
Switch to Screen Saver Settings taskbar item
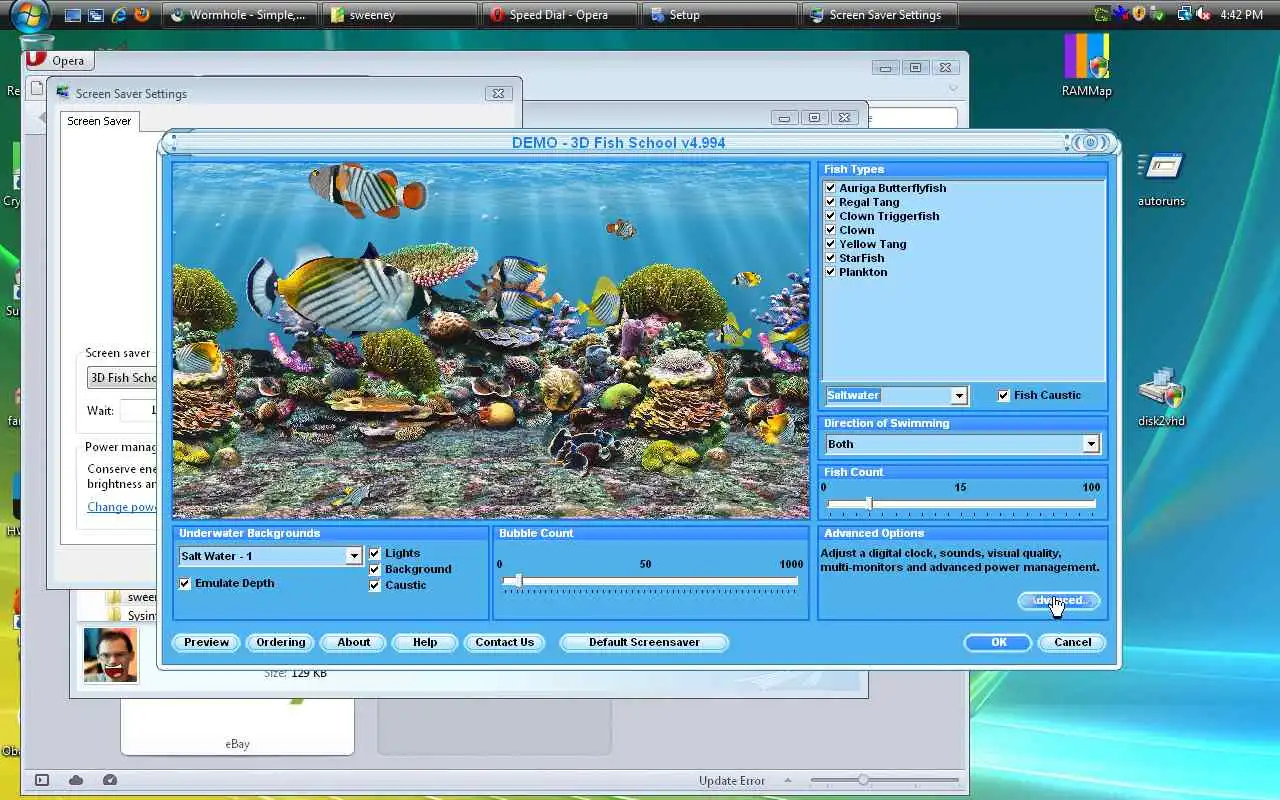pos(879,15)
